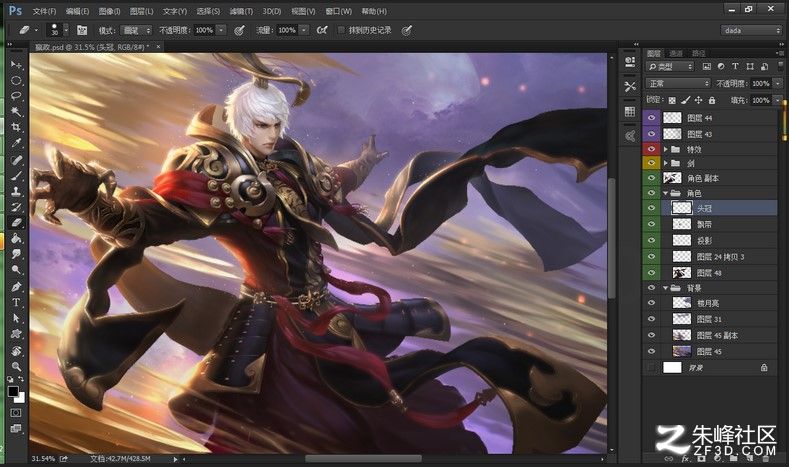Switch to the 通道 panel tab
789x467 pixels.
coord(676,53)
